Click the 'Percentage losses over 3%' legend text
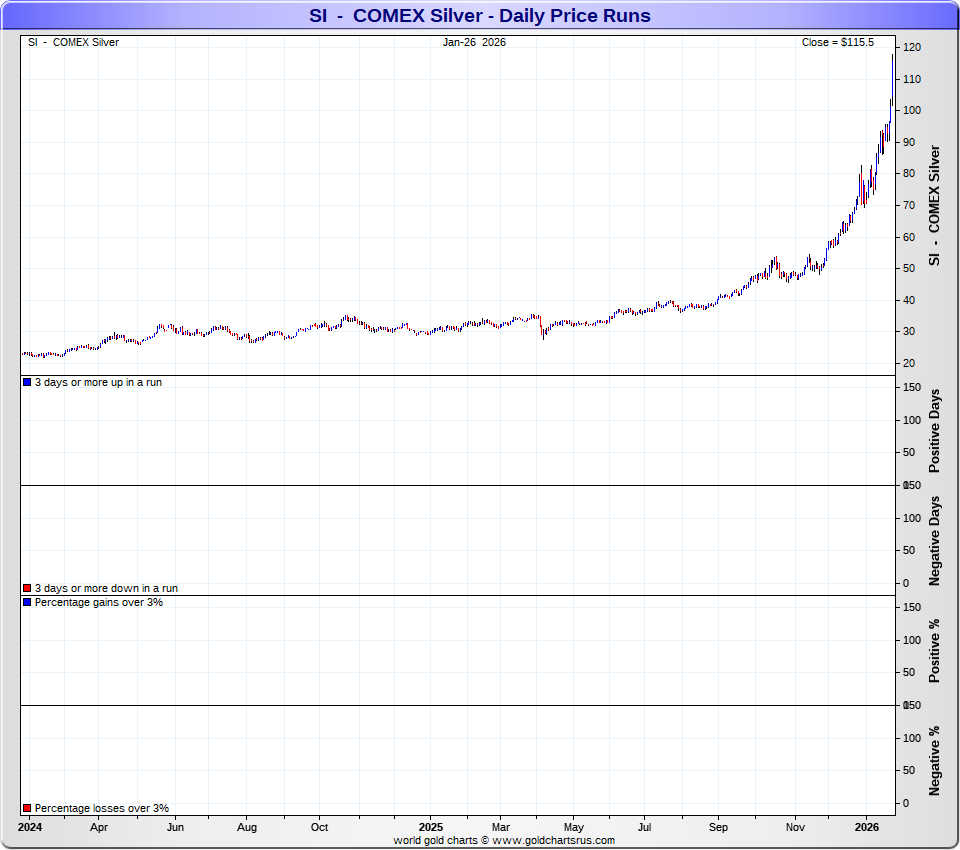The height and width of the screenshot is (850, 960). click(102, 808)
